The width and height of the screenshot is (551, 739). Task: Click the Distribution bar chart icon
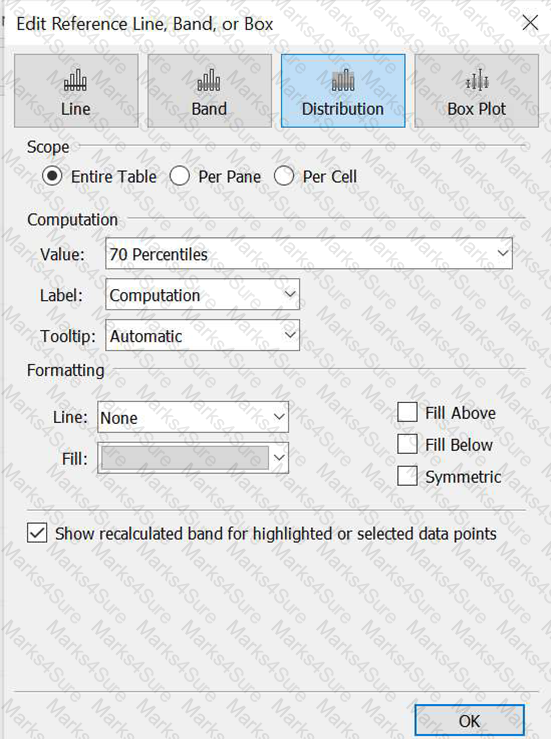343,81
